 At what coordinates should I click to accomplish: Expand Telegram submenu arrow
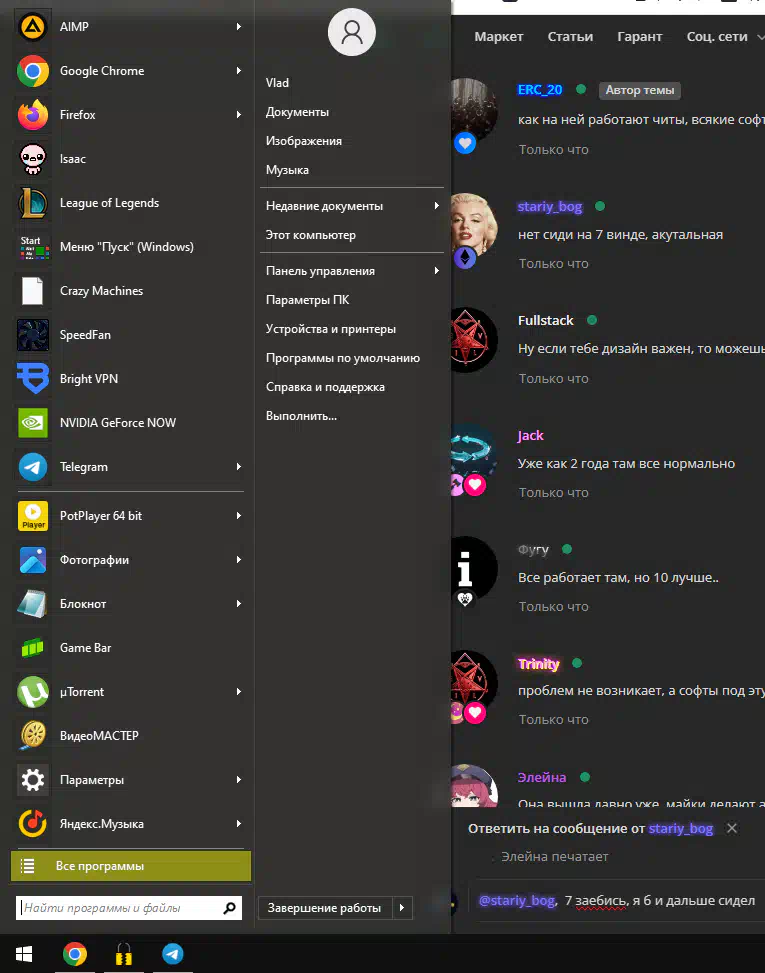[239, 467]
